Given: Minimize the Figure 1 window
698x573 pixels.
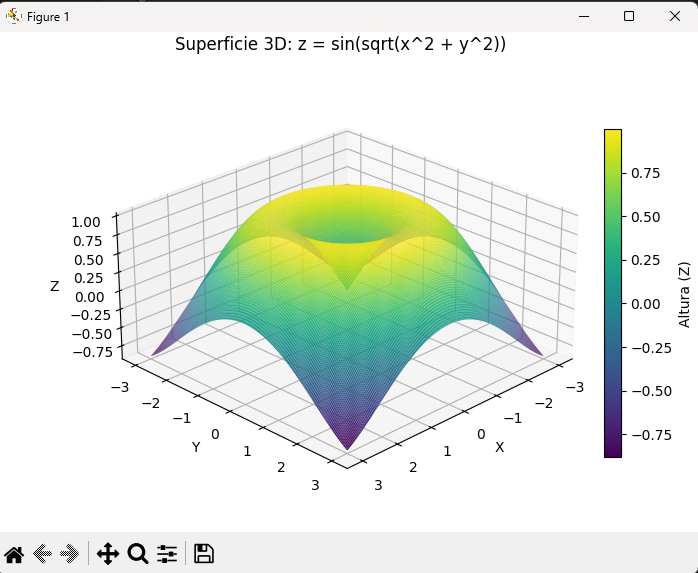Looking at the screenshot, I should (x=582, y=16).
